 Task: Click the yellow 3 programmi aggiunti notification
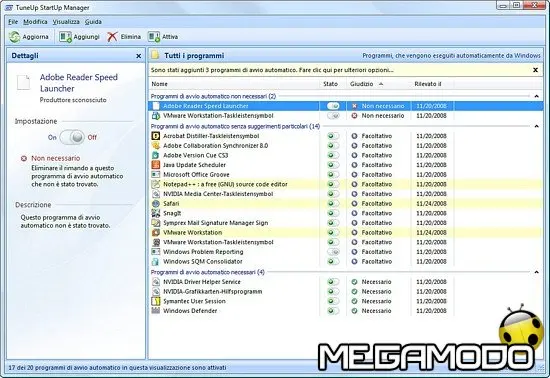(272, 70)
